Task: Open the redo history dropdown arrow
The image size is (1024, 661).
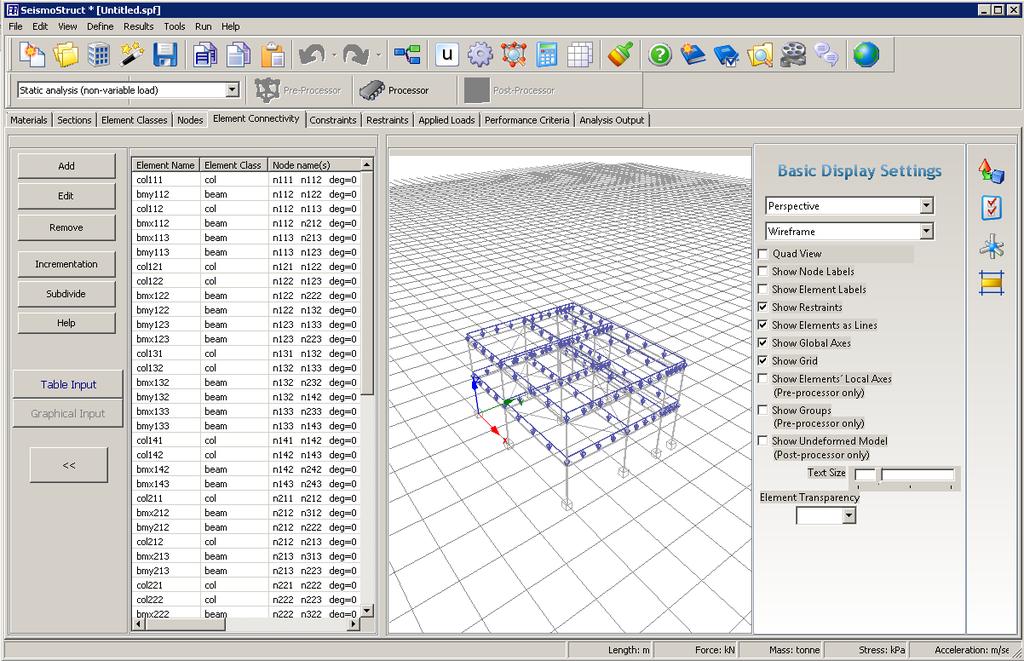Action: coord(378,55)
